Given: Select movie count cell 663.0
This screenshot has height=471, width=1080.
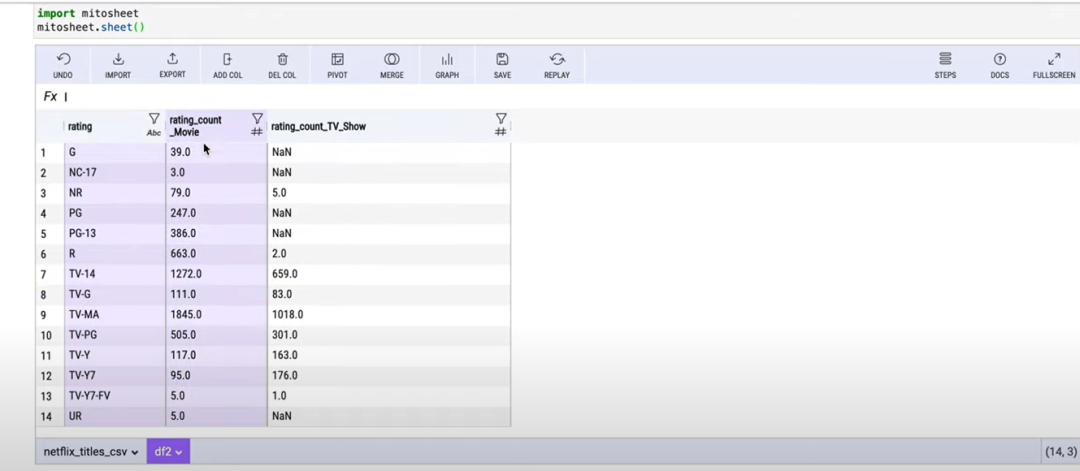Looking at the screenshot, I should coord(216,253).
